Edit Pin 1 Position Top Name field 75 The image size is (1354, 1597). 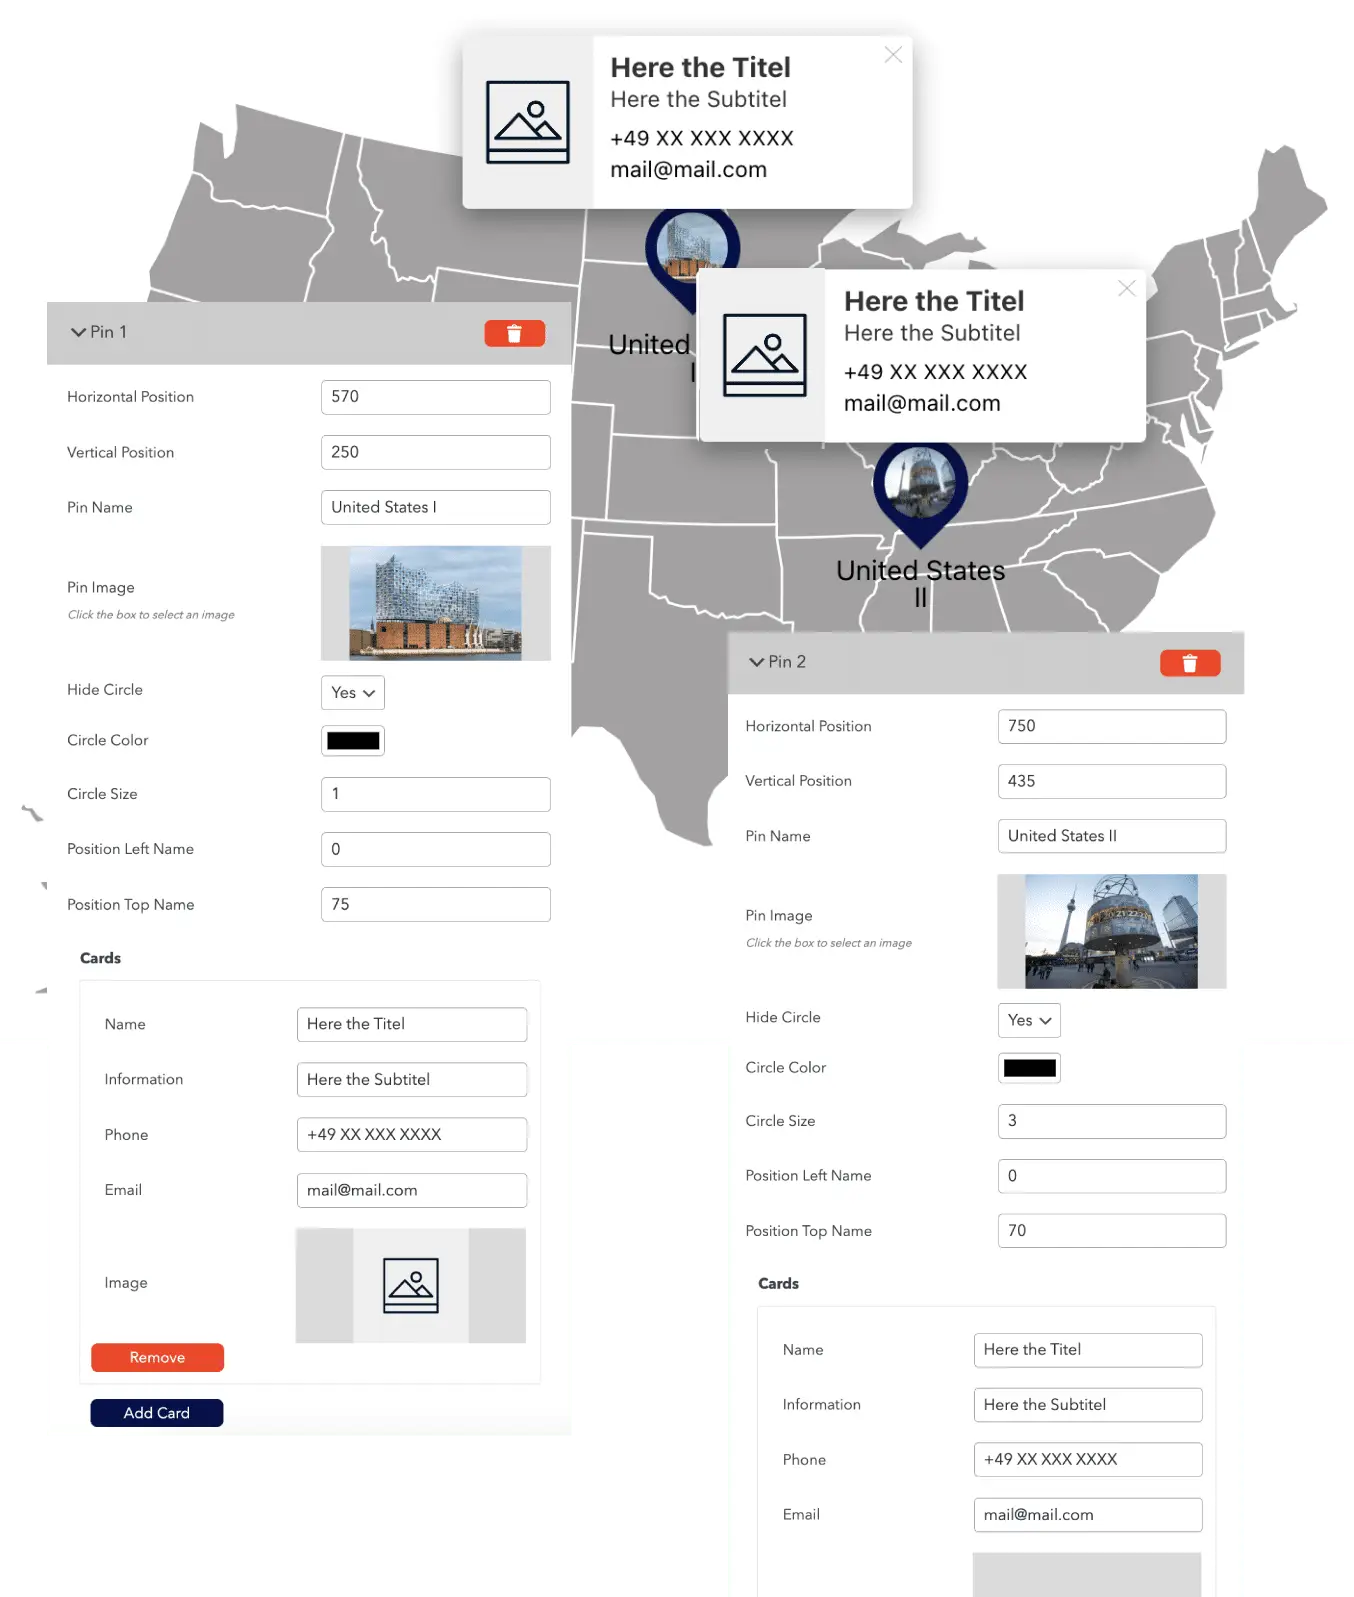coord(436,904)
